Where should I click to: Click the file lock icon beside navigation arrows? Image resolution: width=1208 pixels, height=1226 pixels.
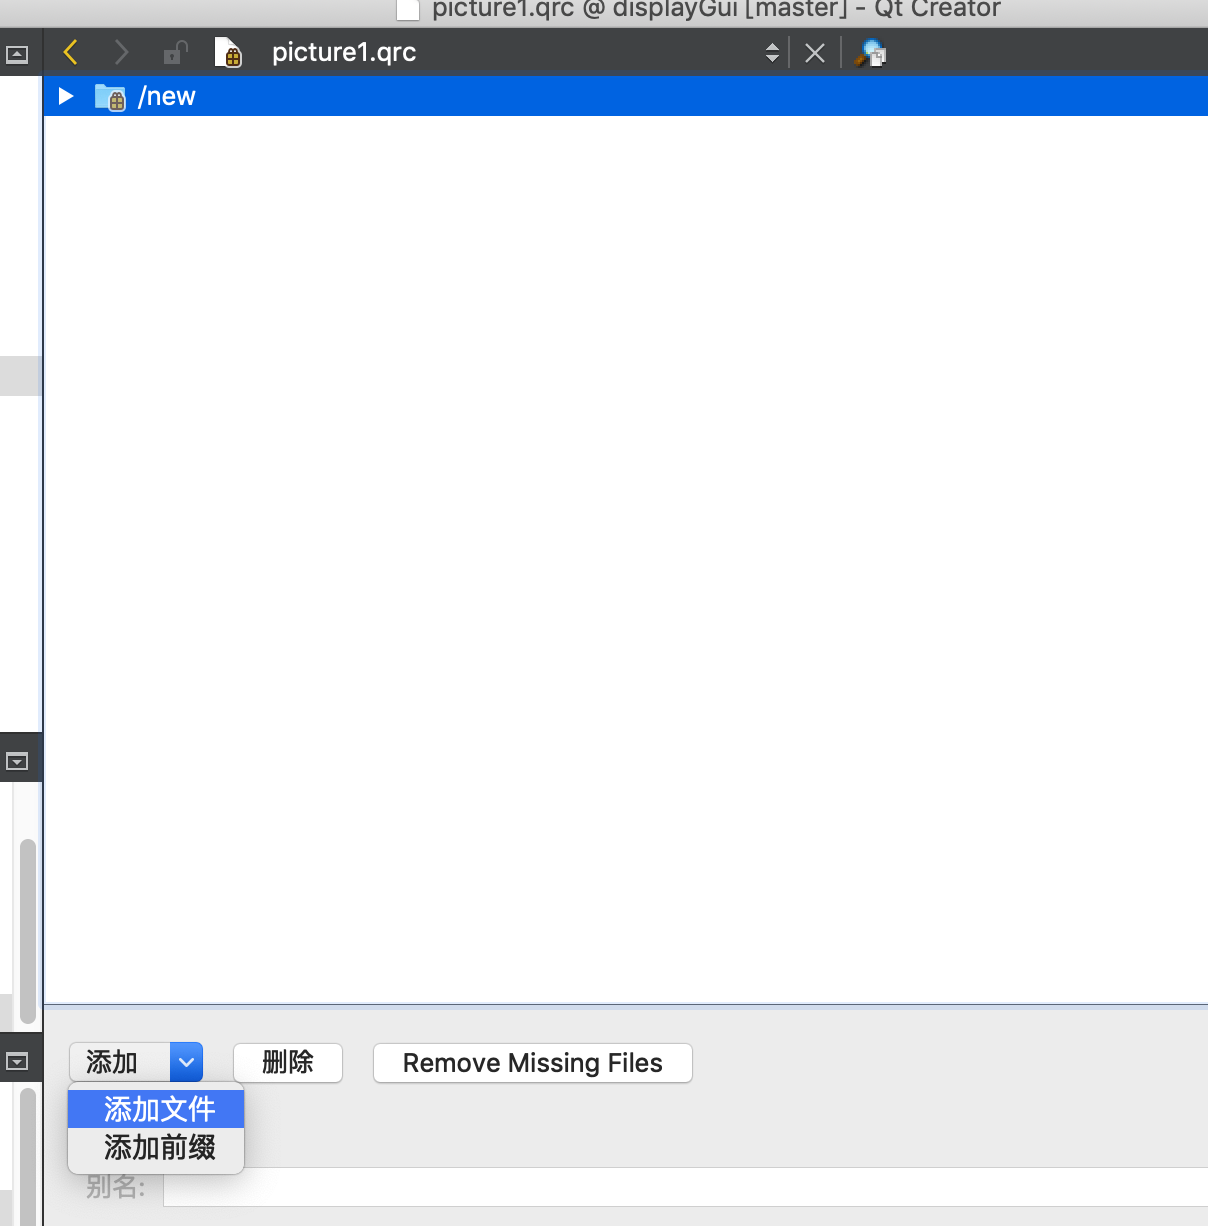tap(176, 51)
